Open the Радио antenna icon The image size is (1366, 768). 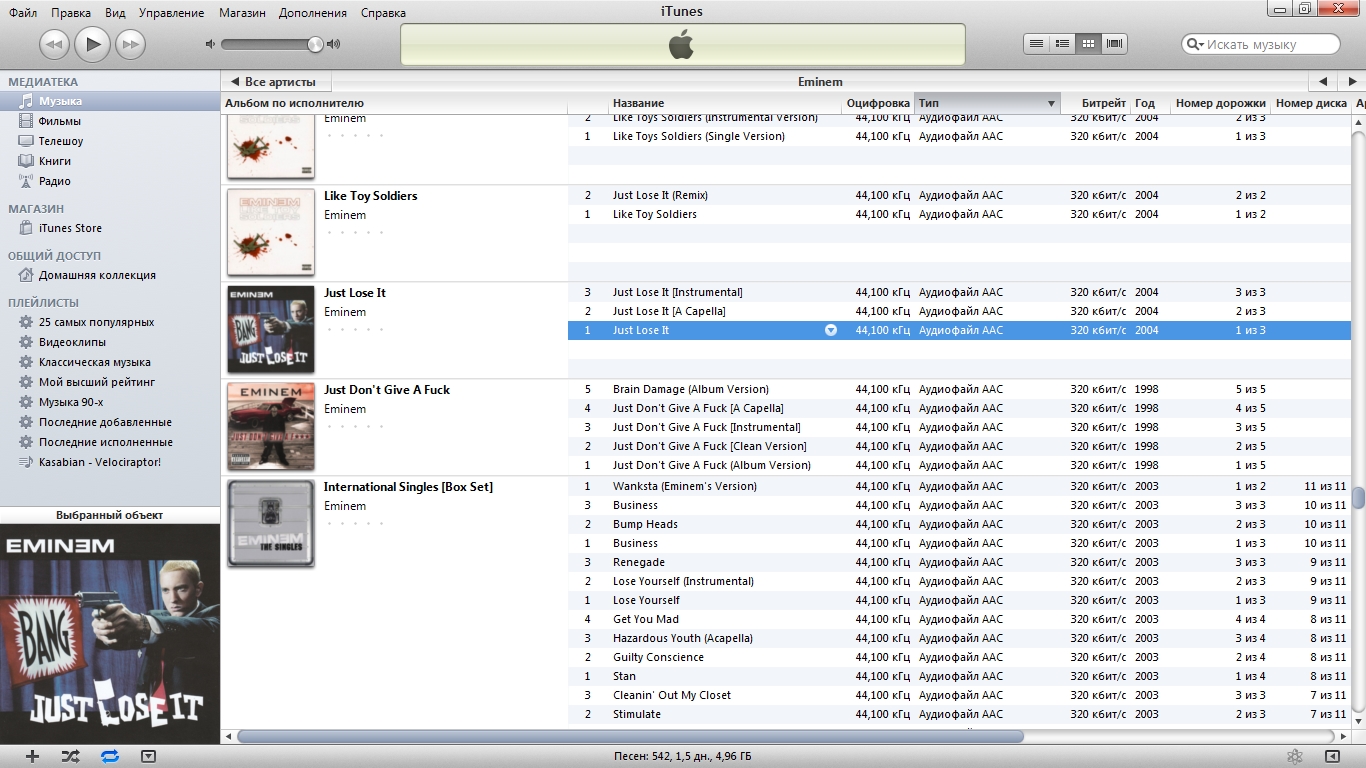pyautogui.click(x=26, y=181)
